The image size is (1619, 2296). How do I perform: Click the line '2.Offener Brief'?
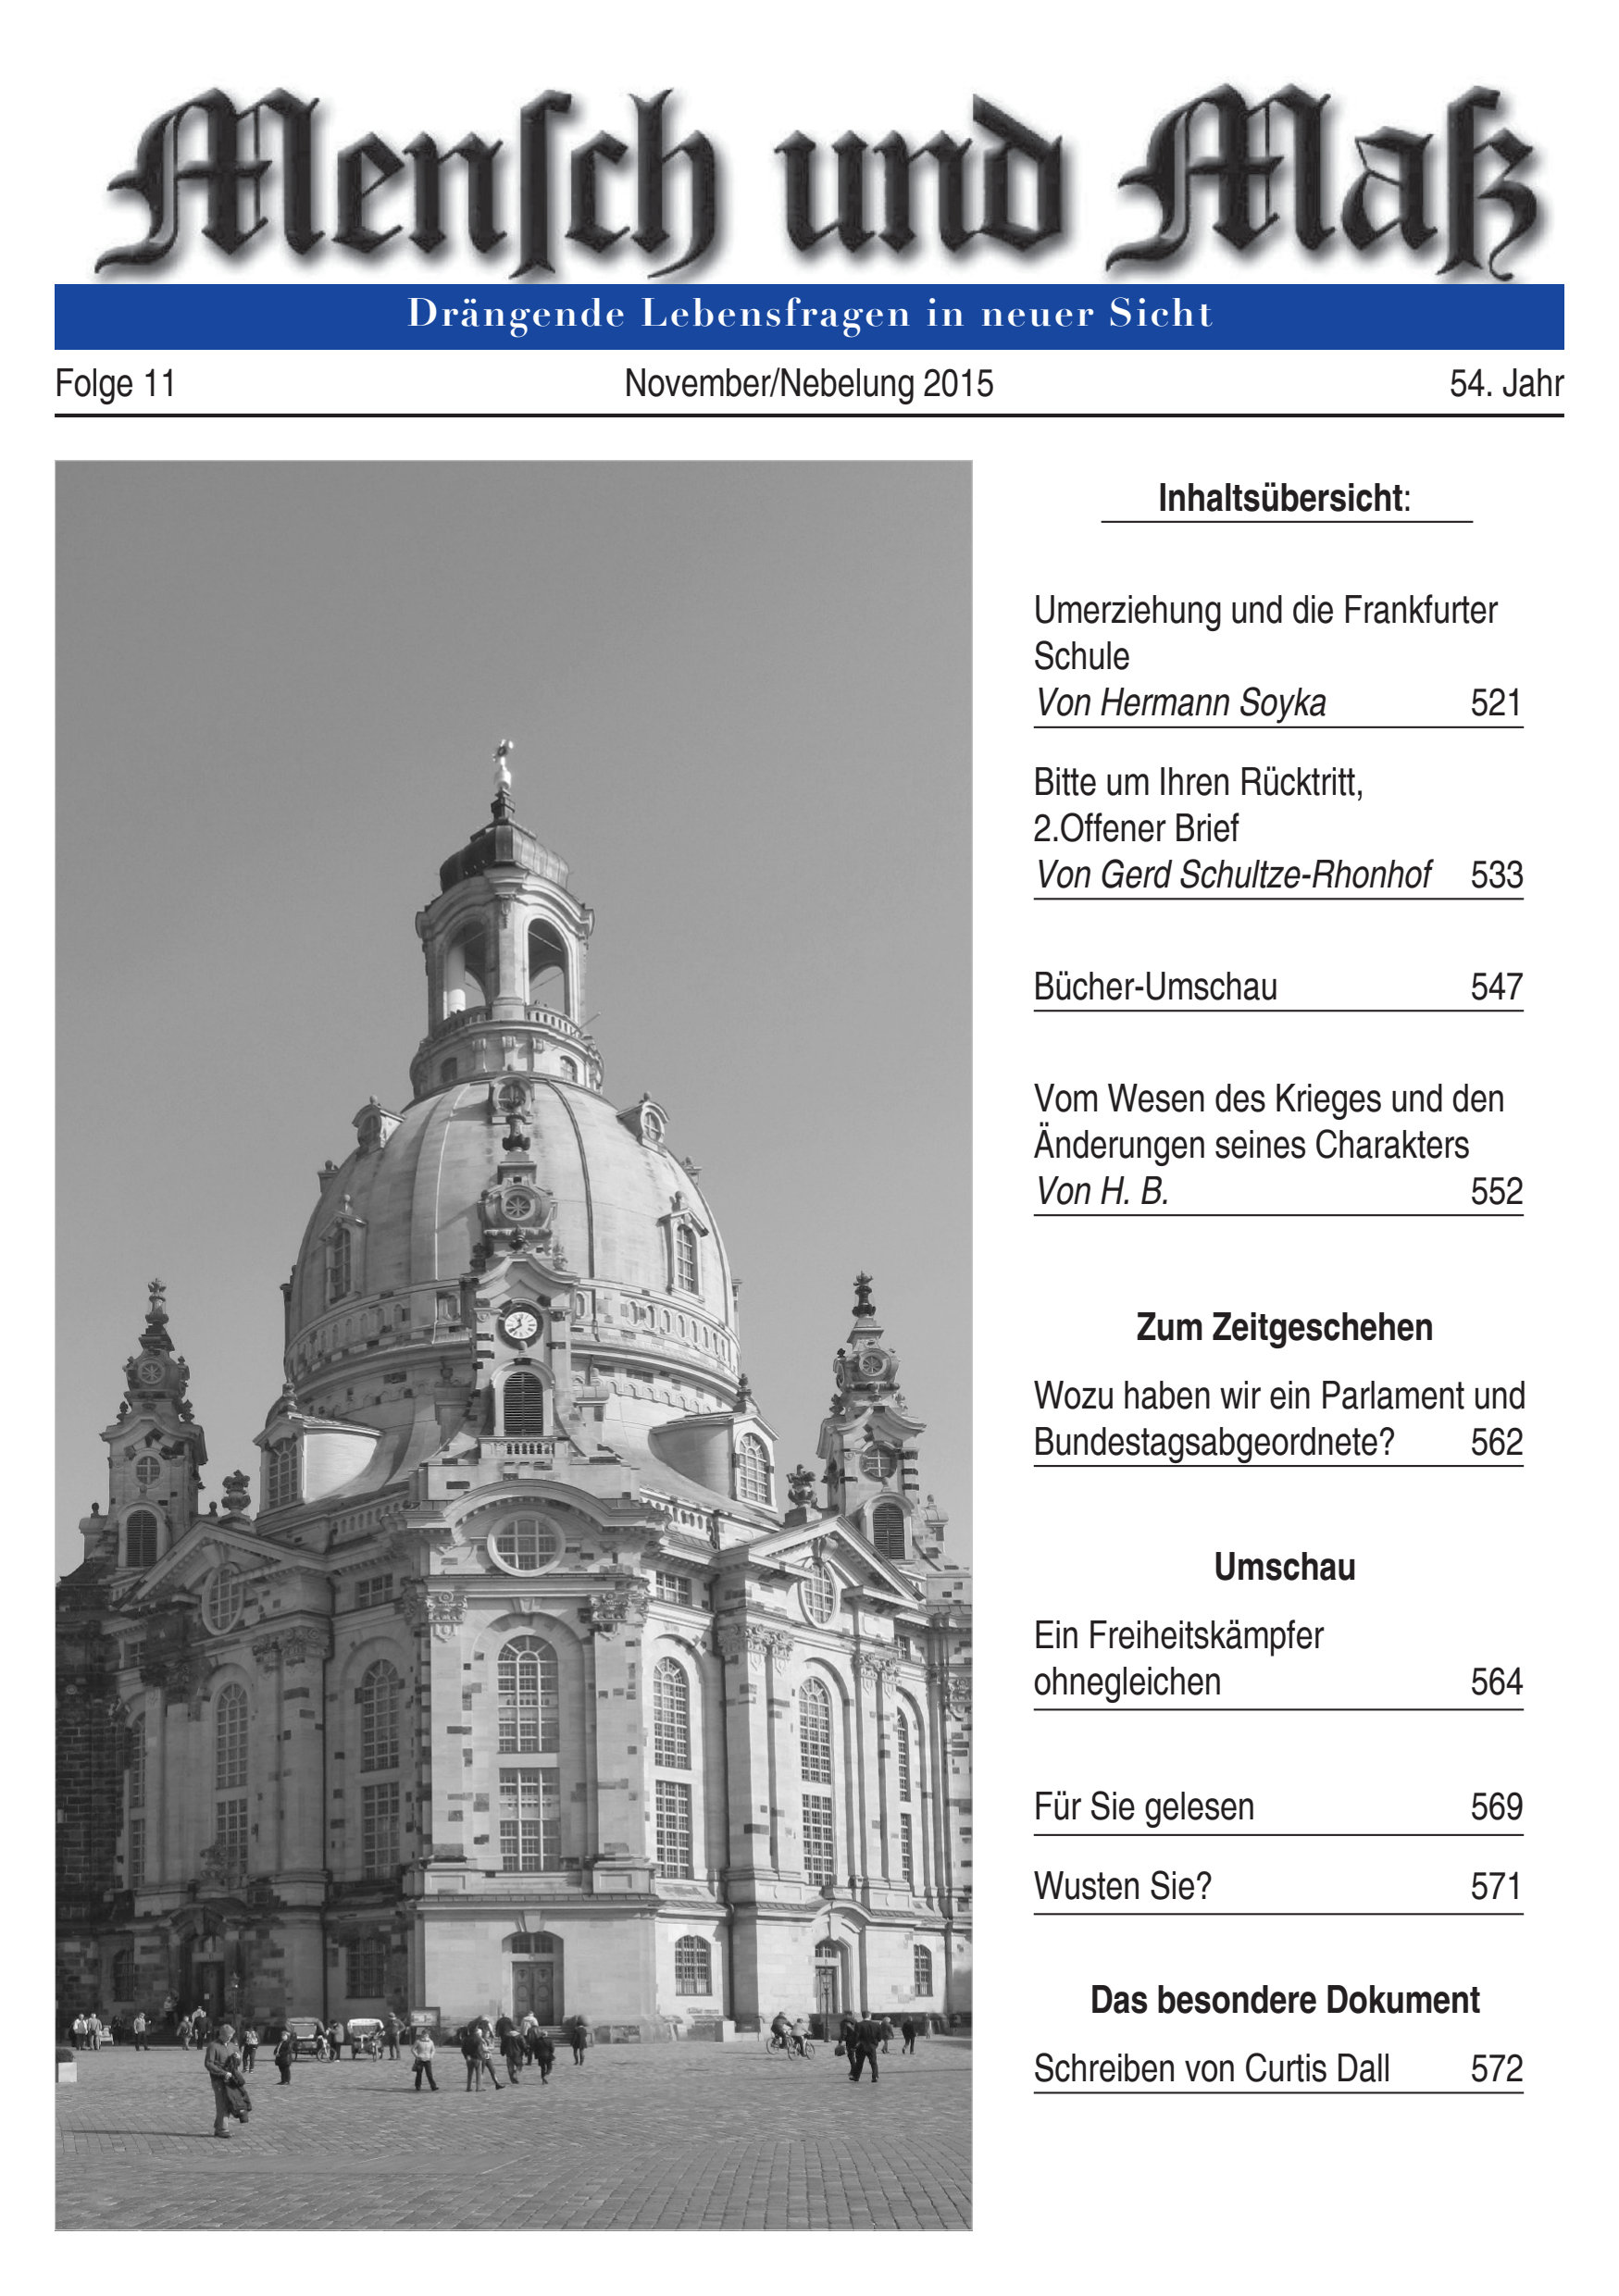click(x=1136, y=828)
